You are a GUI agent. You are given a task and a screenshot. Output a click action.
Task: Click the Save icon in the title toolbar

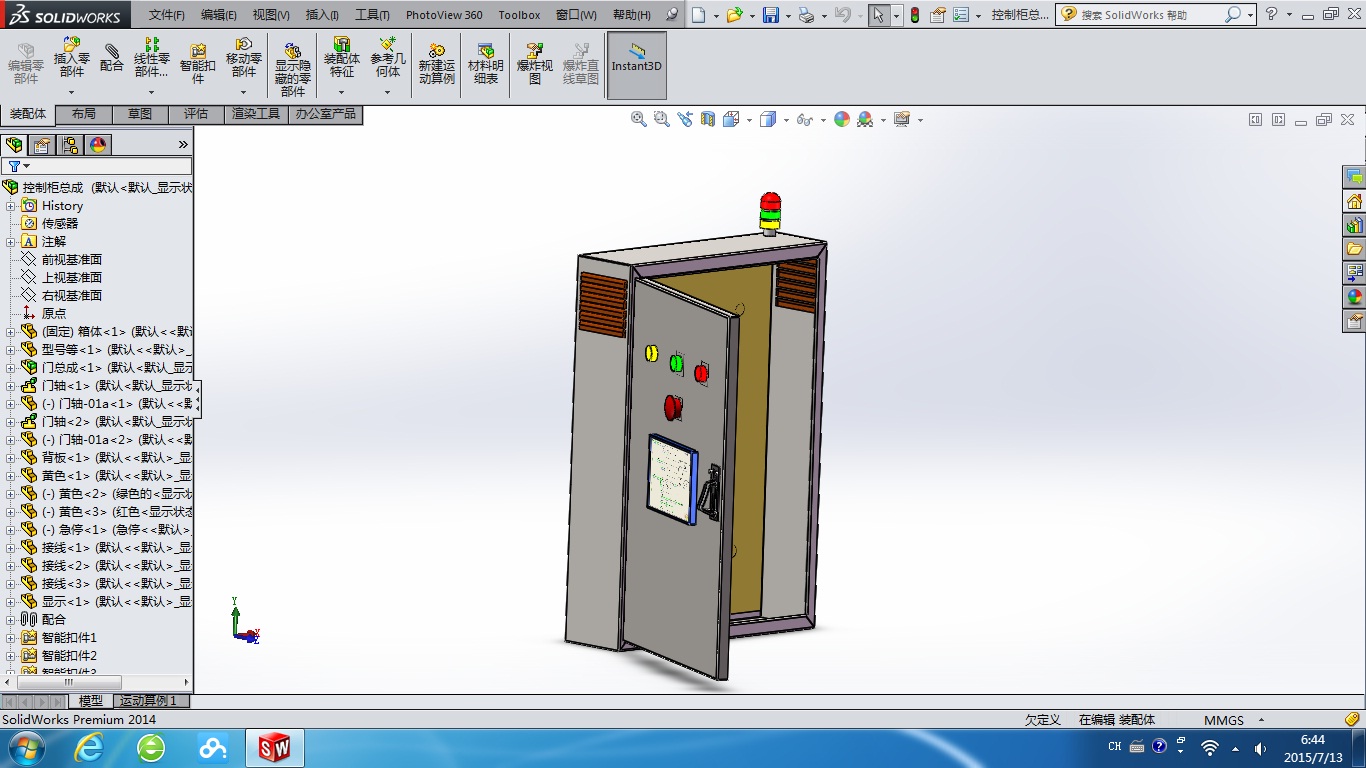pyautogui.click(x=771, y=15)
